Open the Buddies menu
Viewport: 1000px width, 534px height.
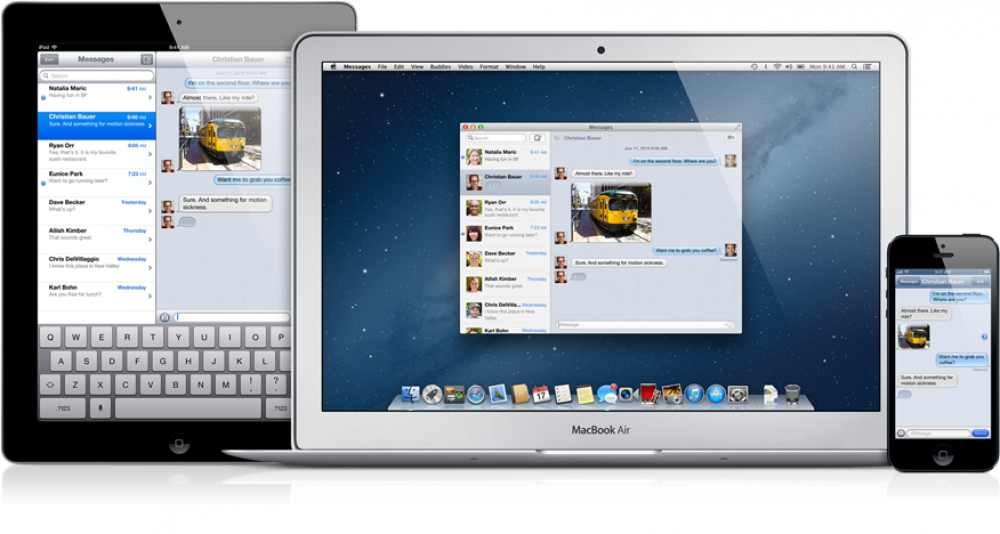[441, 66]
